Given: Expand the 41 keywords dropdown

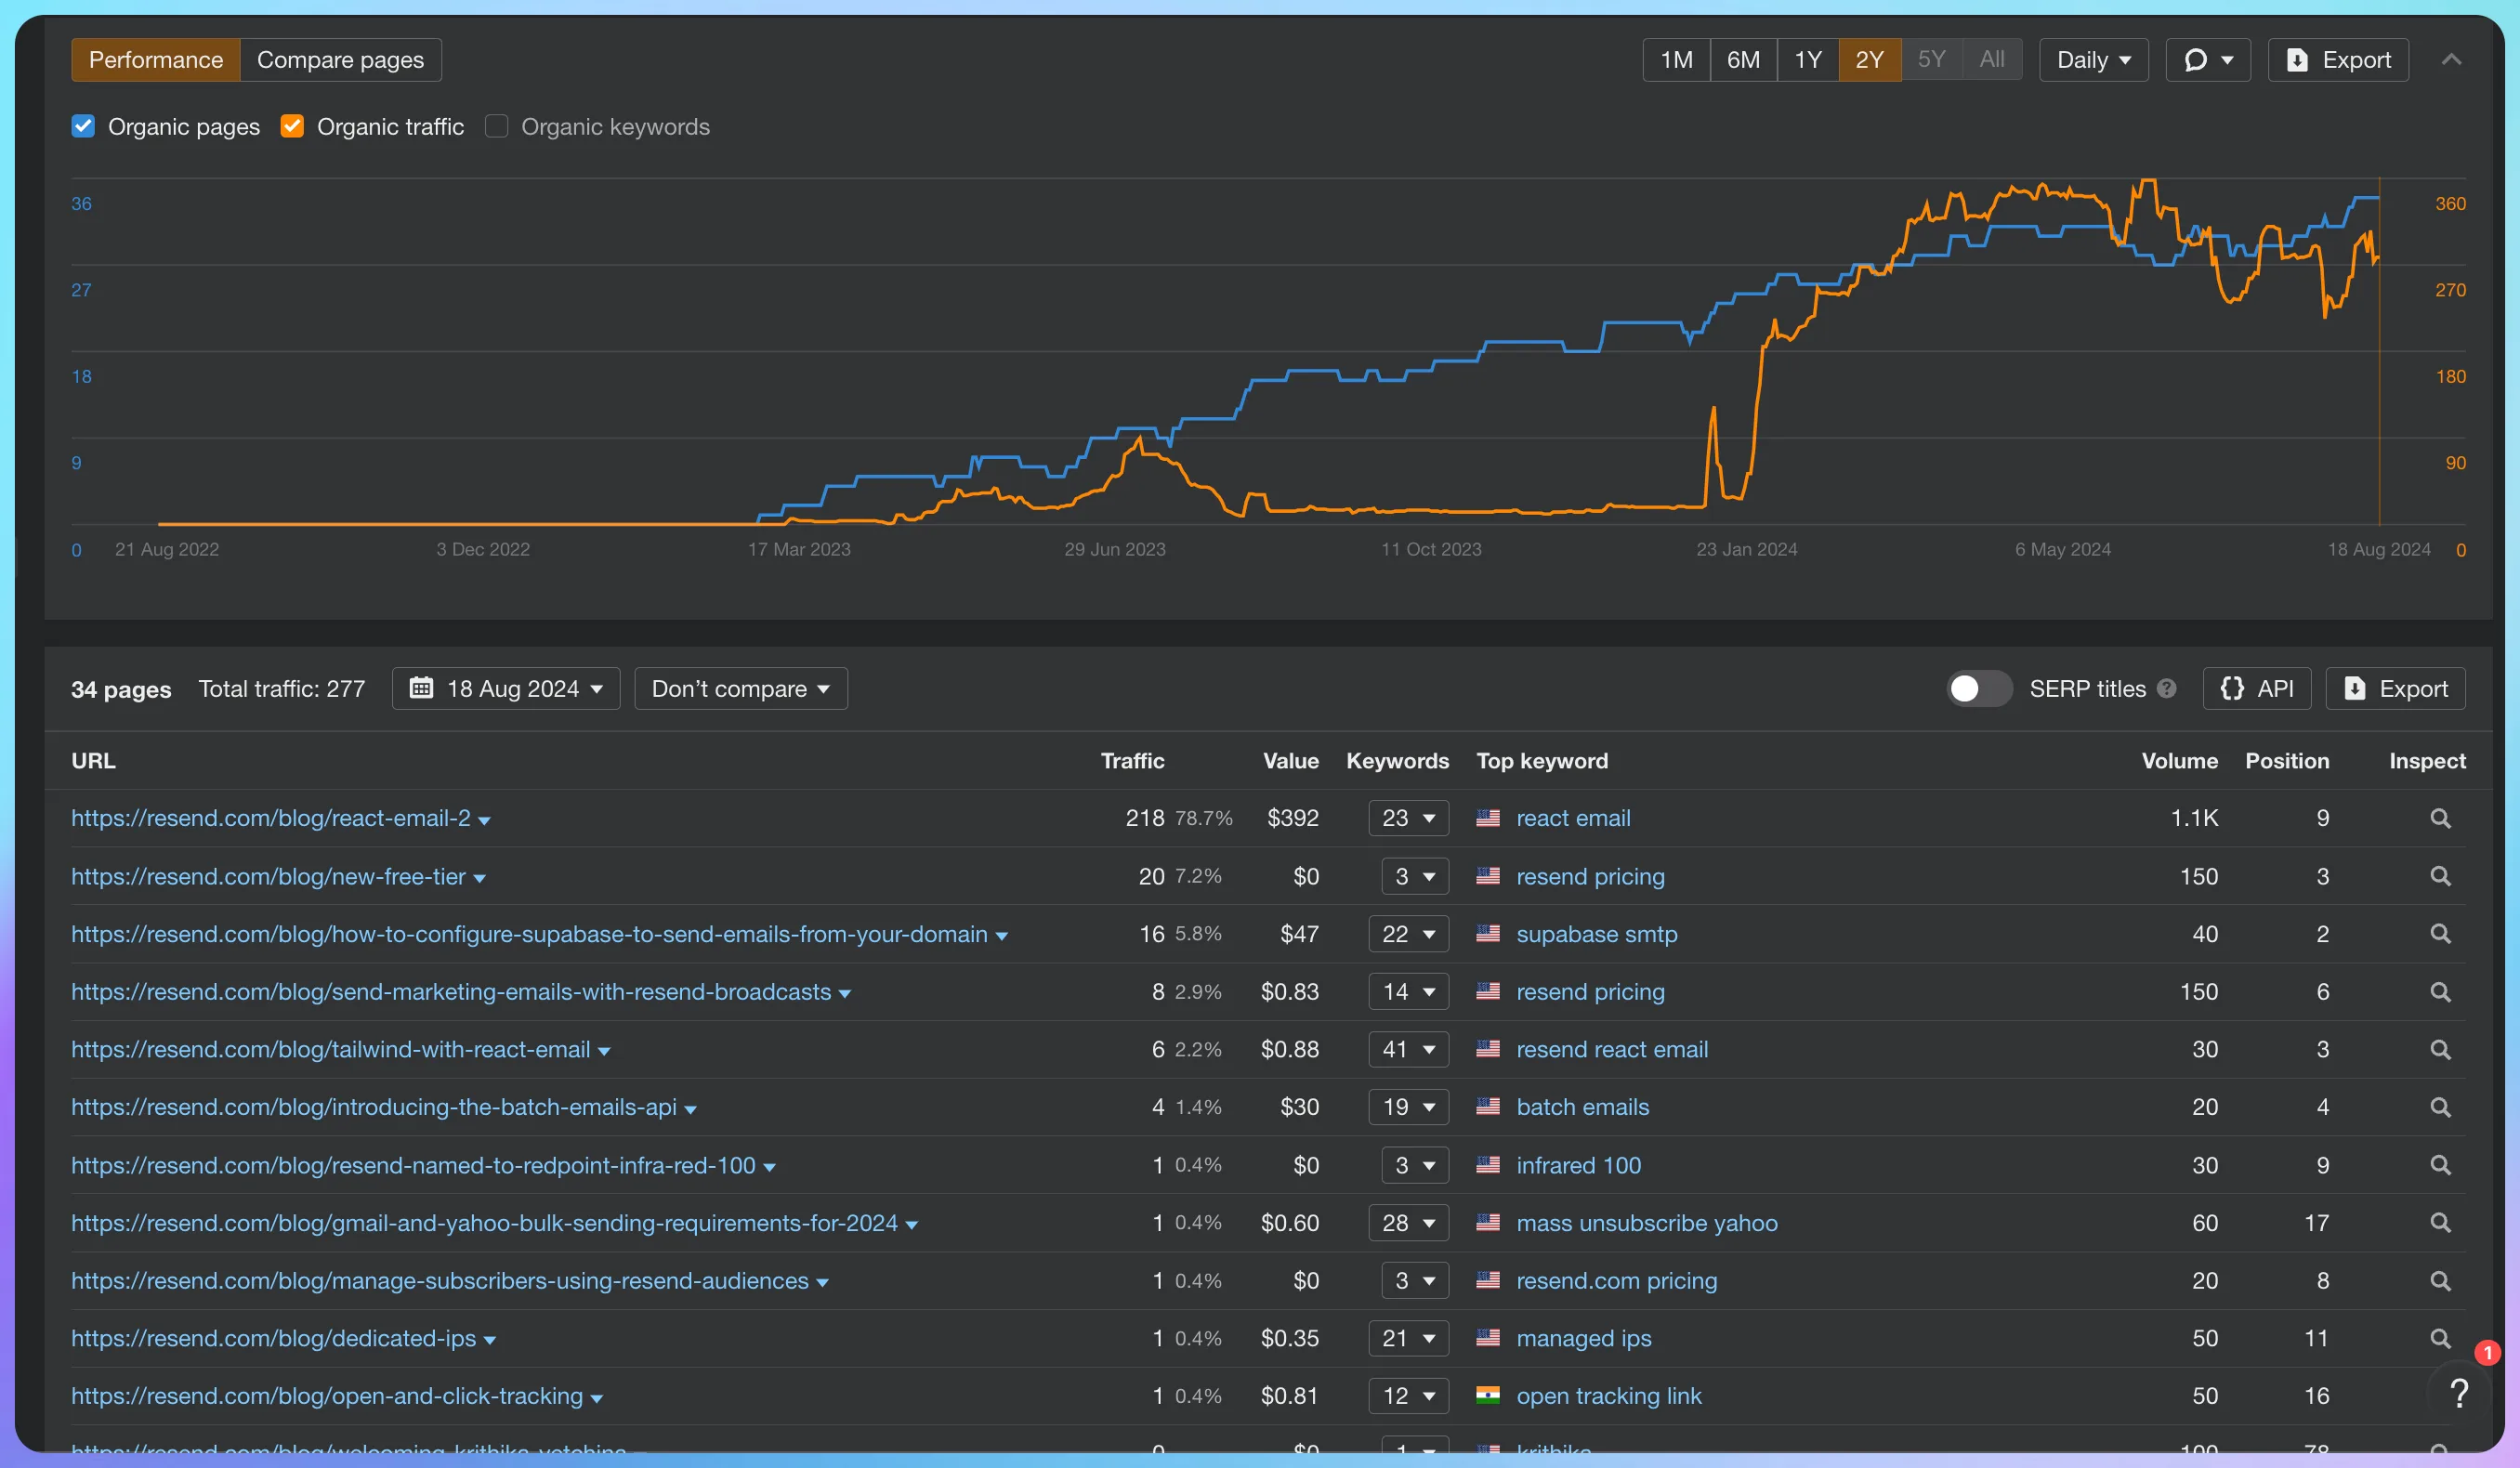Looking at the screenshot, I should 1409,1050.
